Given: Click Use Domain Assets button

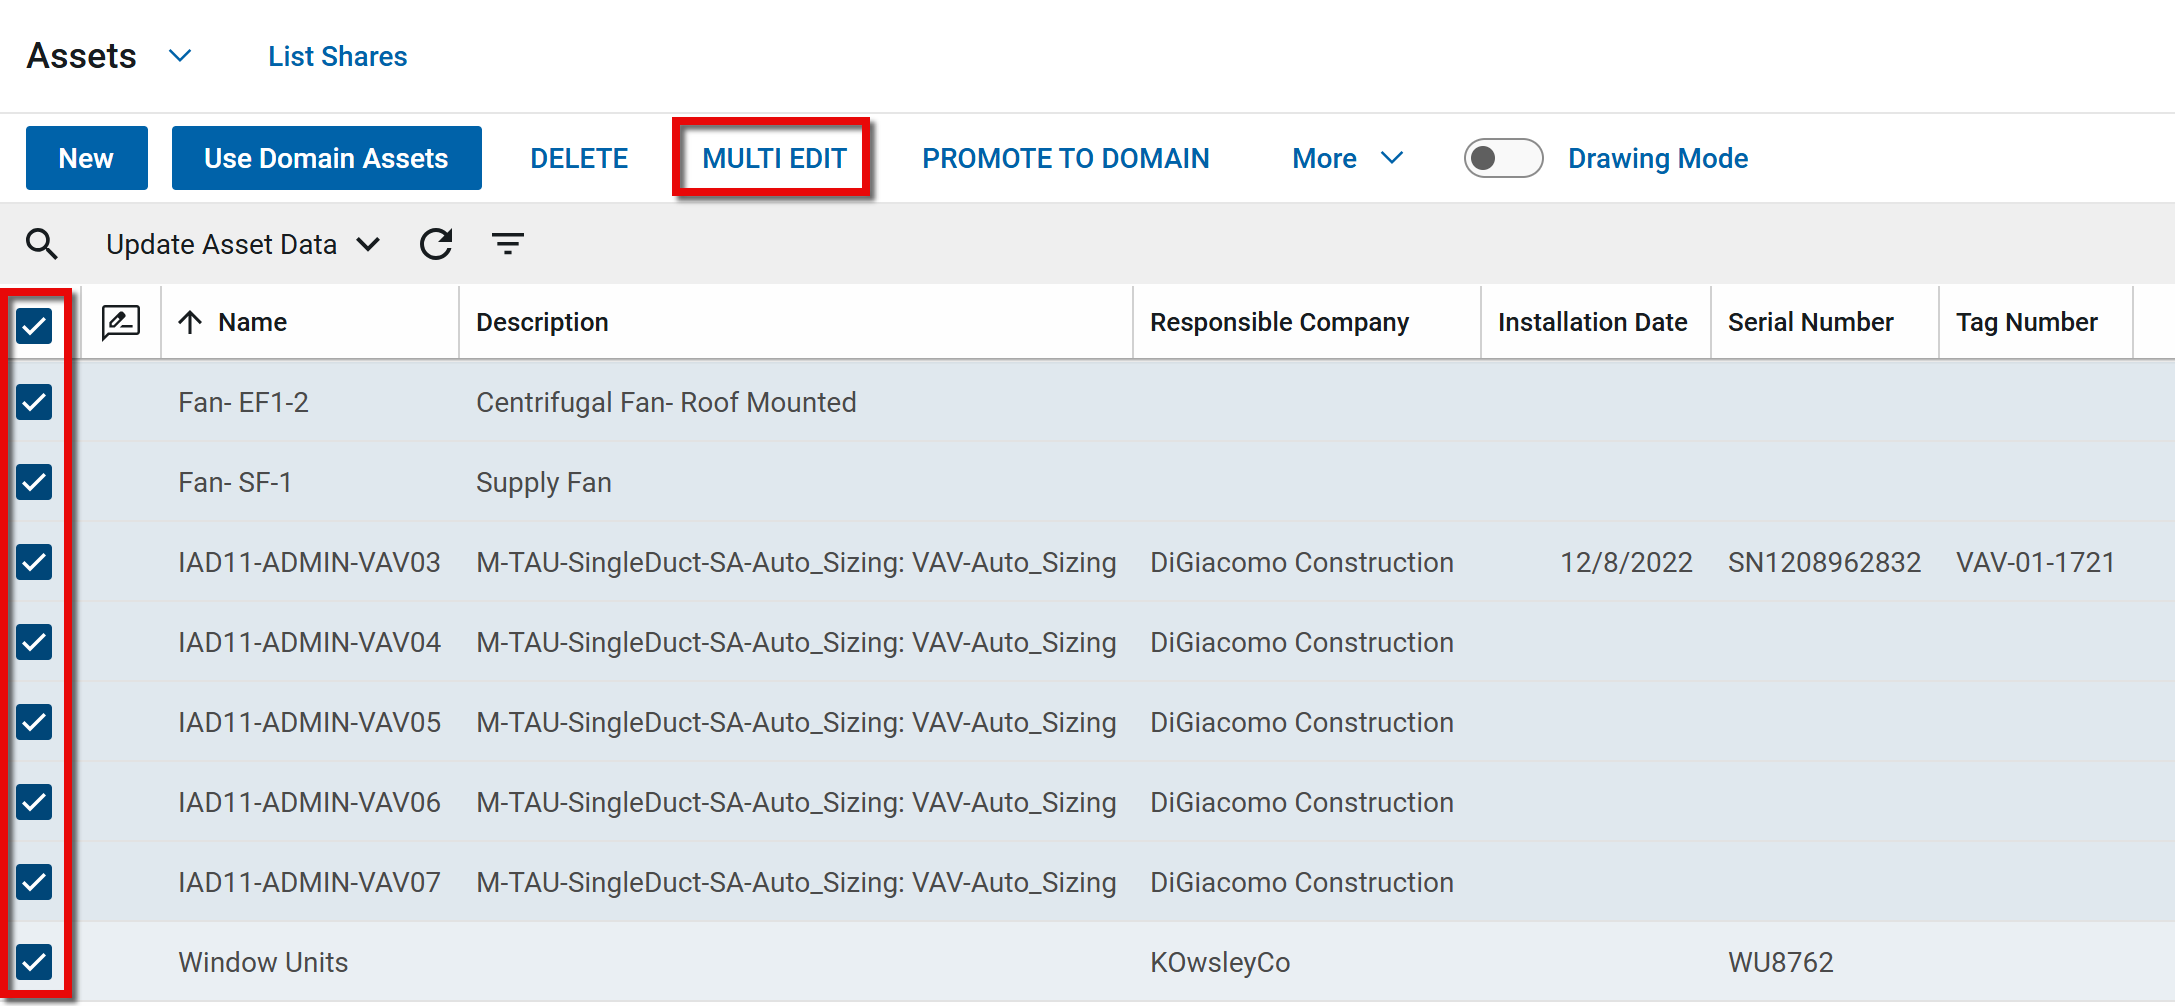Looking at the screenshot, I should [326, 158].
